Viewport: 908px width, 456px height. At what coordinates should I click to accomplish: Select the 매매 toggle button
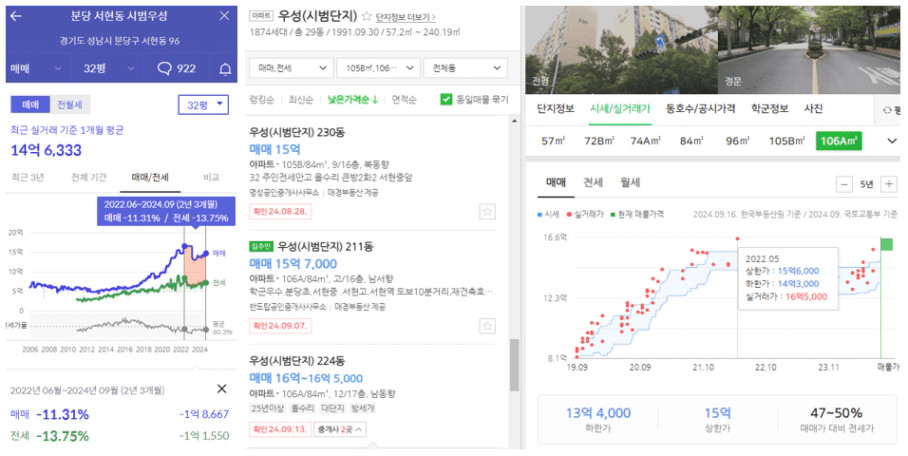pyautogui.click(x=30, y=104)
